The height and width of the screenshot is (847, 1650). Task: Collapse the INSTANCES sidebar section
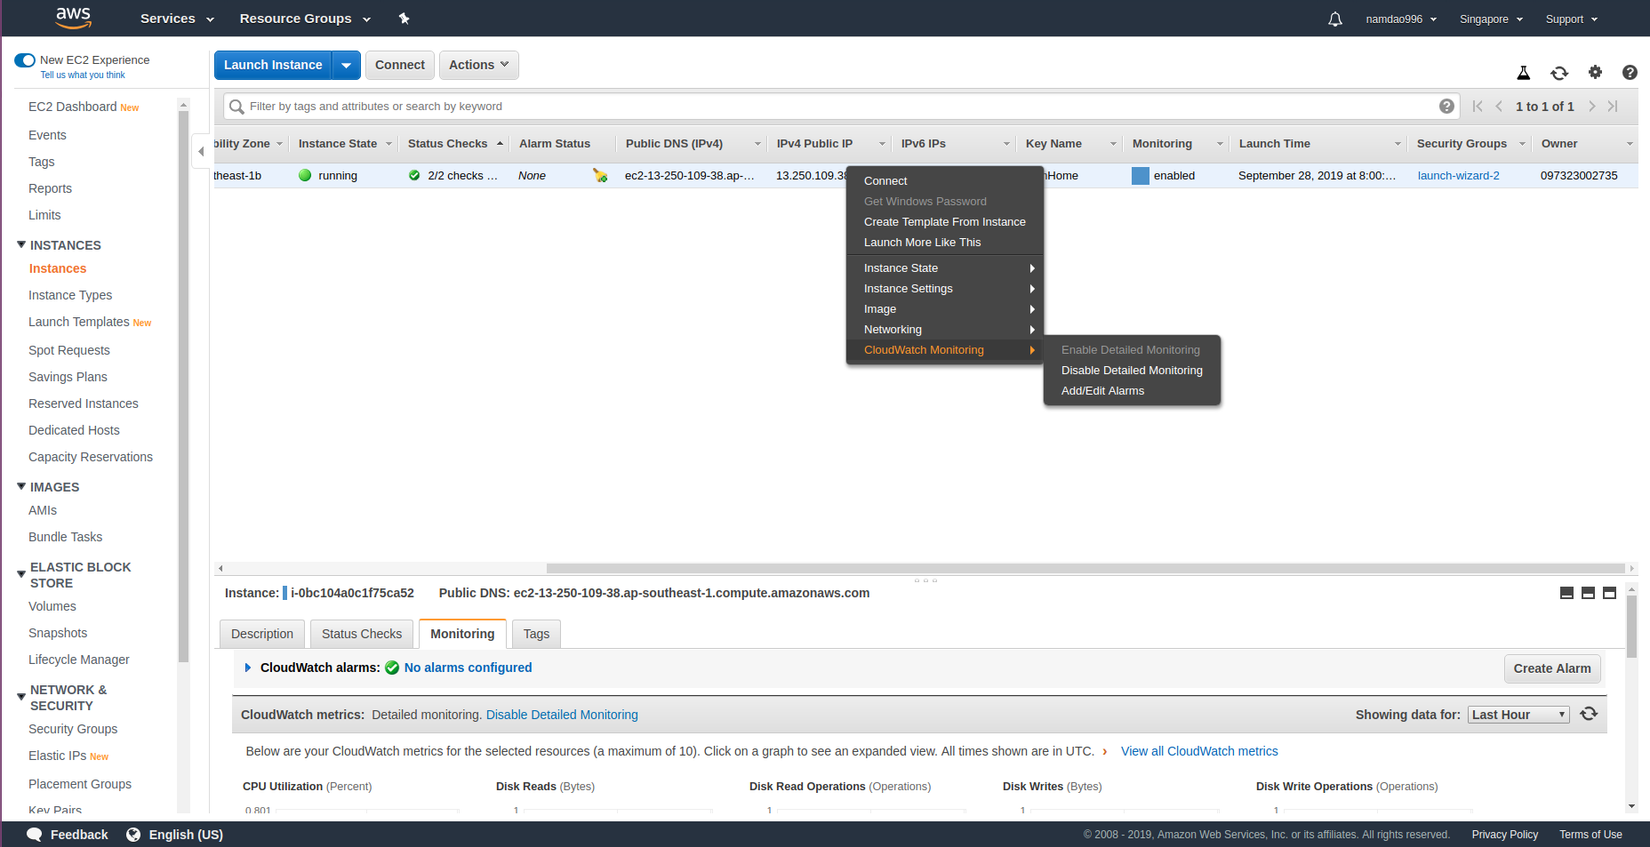pyautogui.click(x=21, y=244)
